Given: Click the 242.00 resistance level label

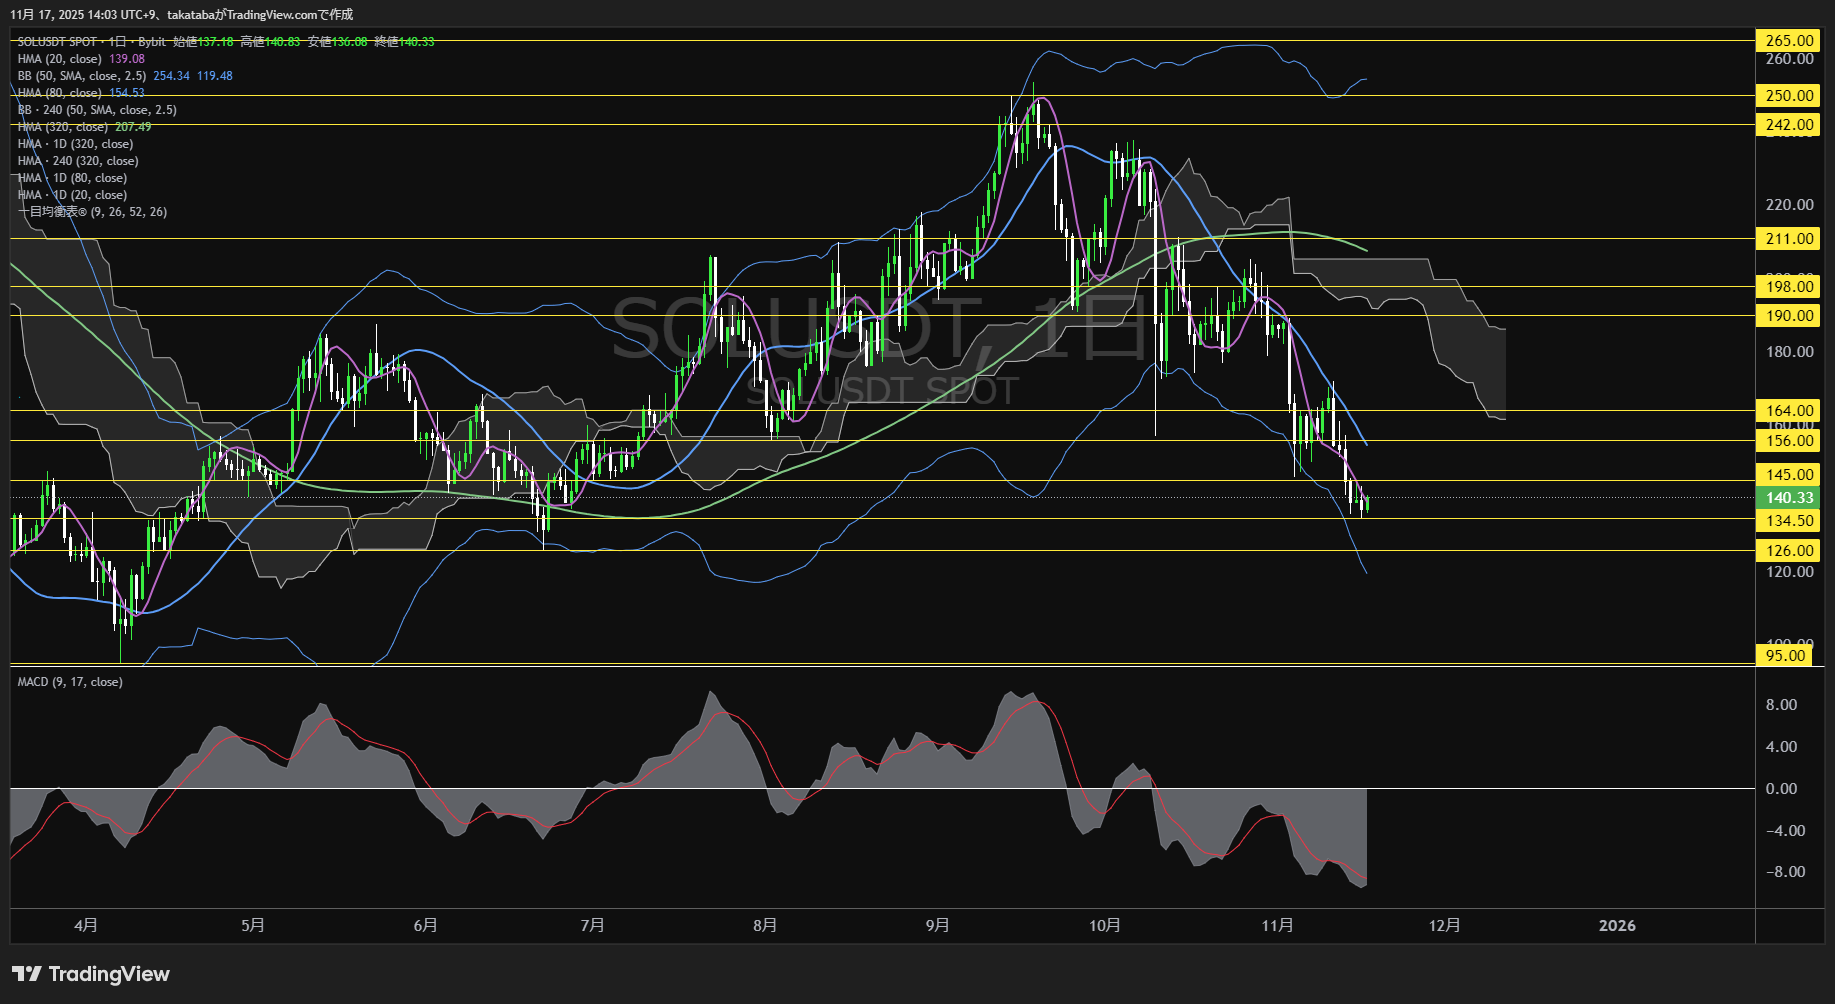Looking at the screenshot, I should pyautogui.click(x=1789, y=125).
